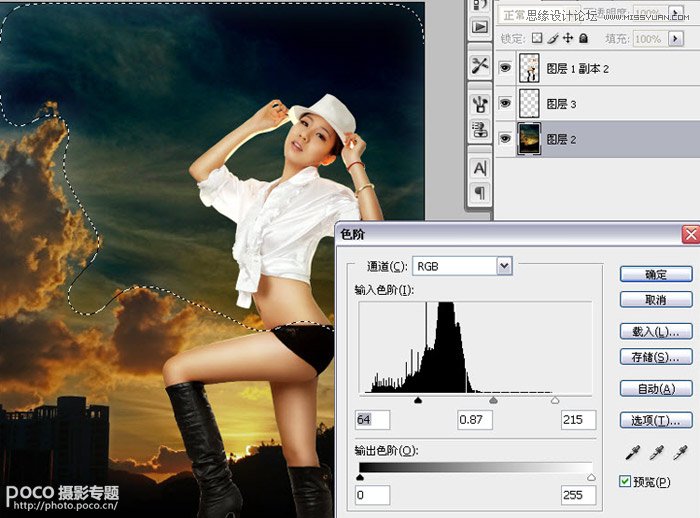Click the 确定 button in Levels
The width and height of the screenshot is (700, 518).
pyautogui.click(x=656, y=274)
